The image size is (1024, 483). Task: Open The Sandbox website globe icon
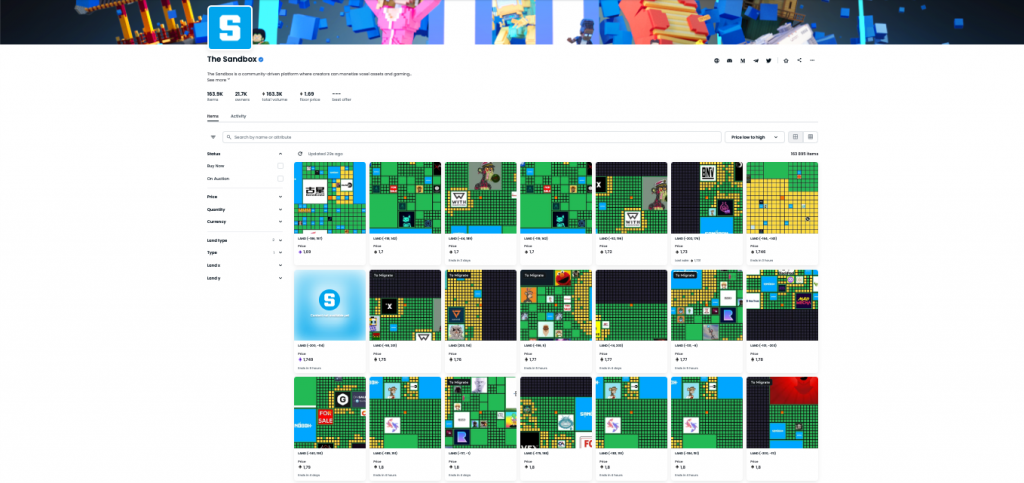716,61
